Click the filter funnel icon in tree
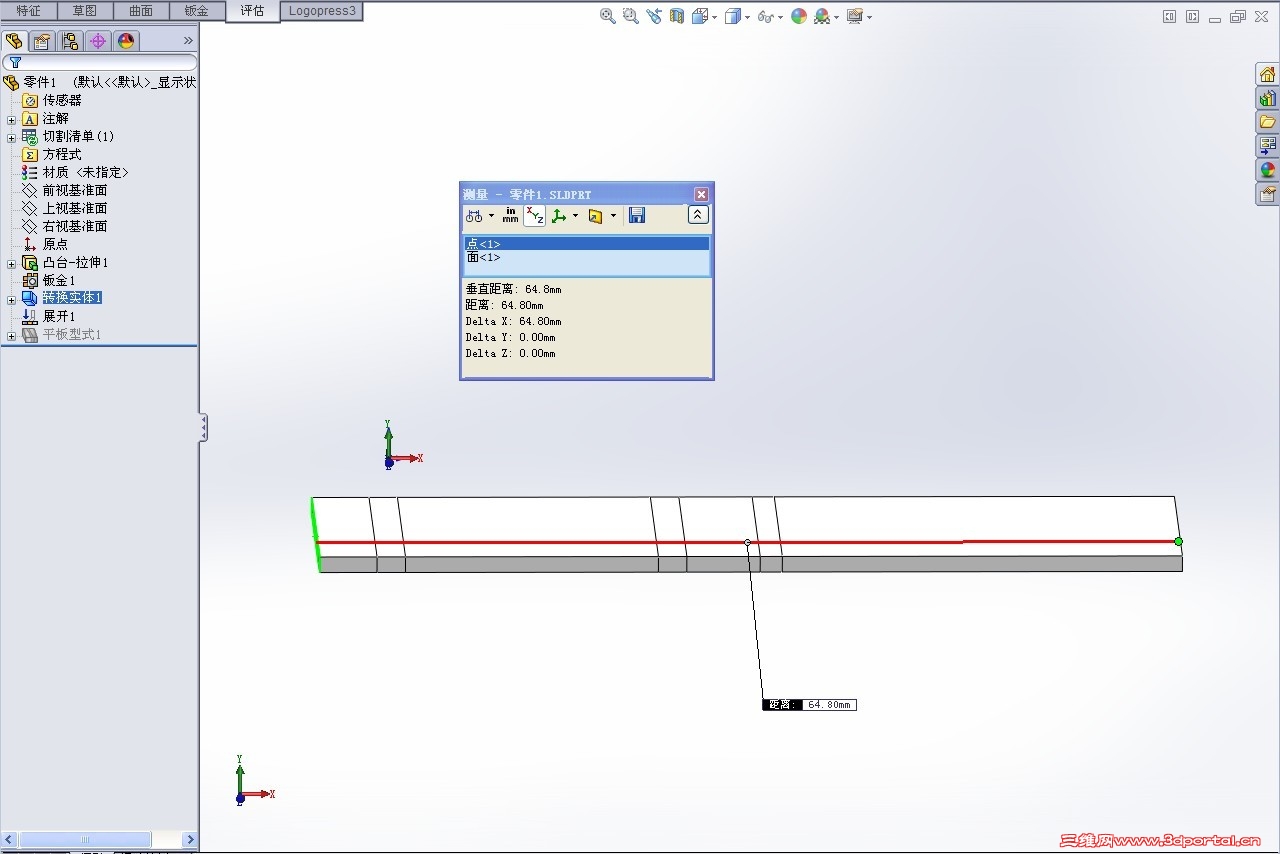 [x=15, y=62]
